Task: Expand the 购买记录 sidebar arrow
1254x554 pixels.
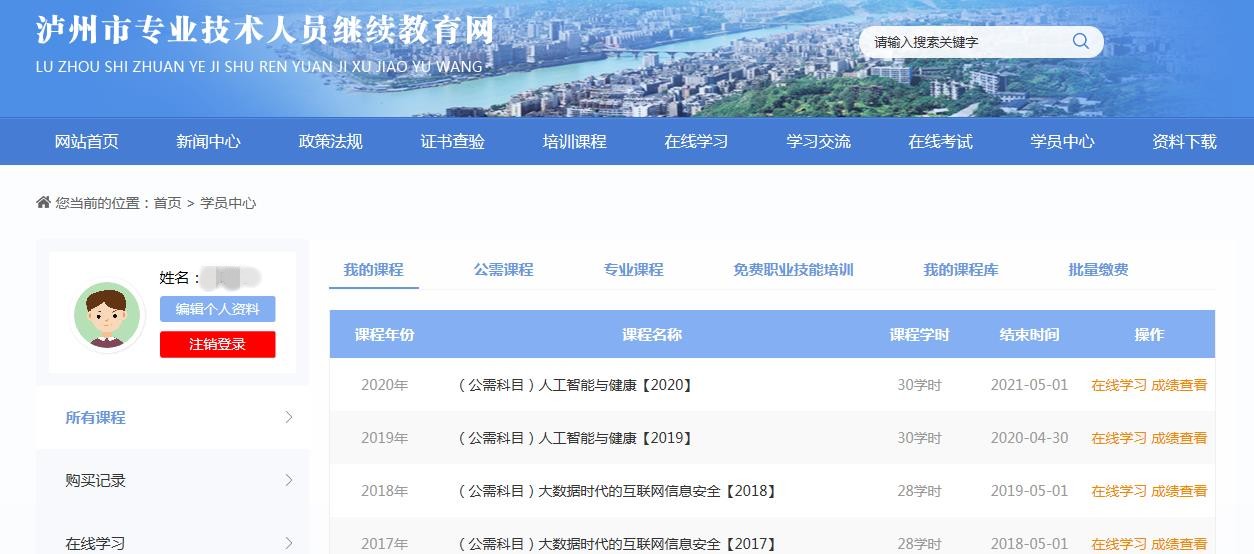Action: pyautogui.click(x=289, y=481)
